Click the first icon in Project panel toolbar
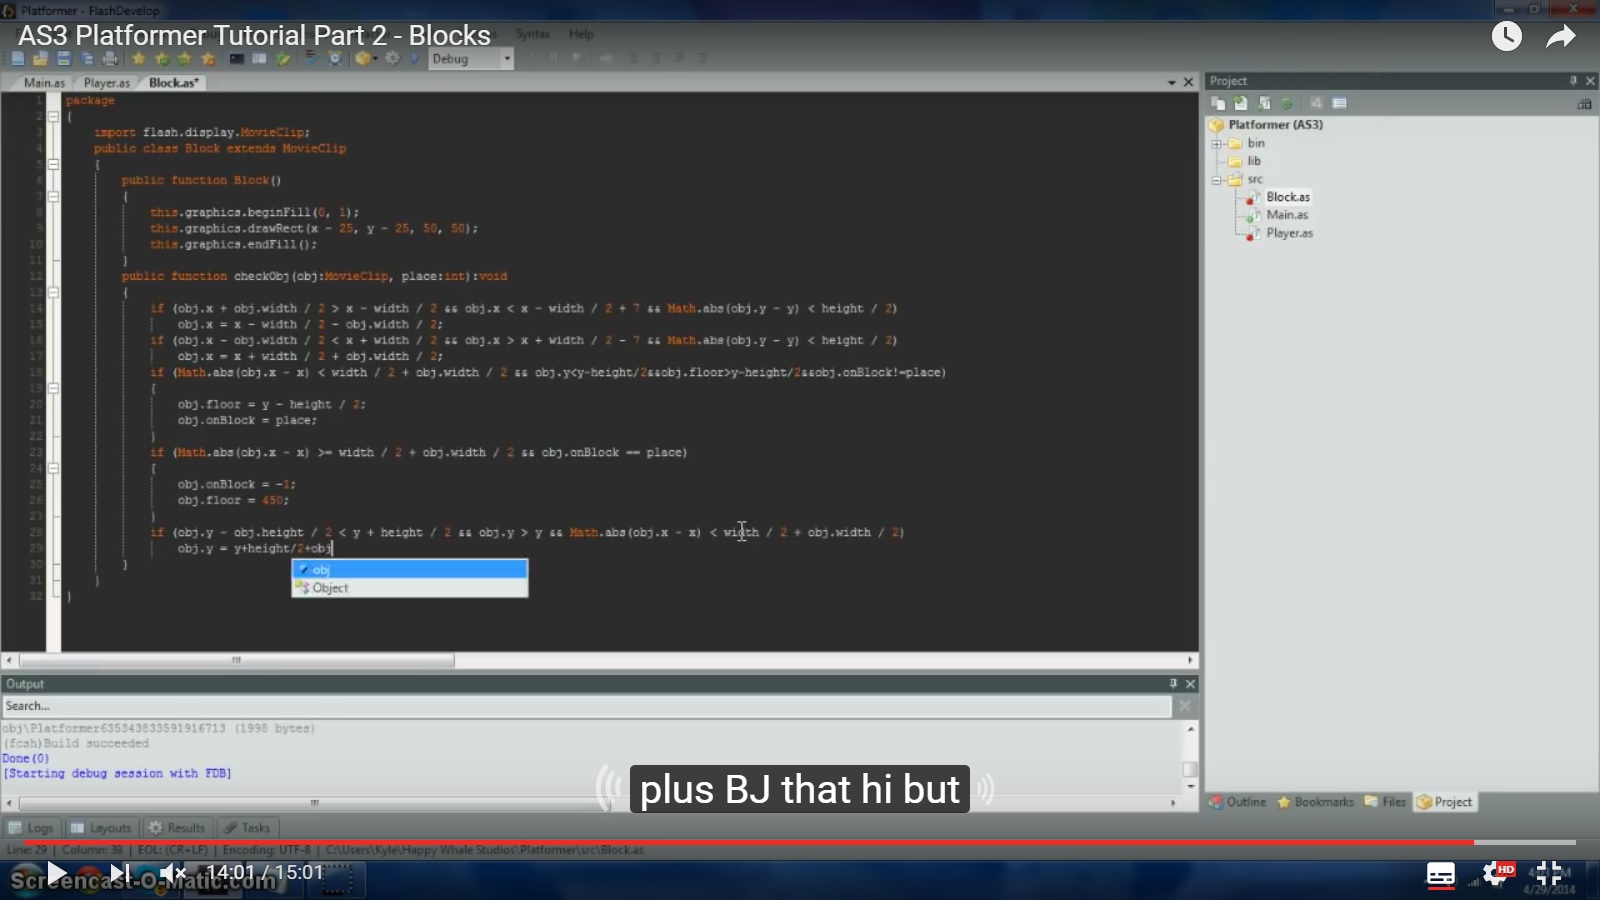This screenshot has height=900, width=1600. [x=1218, y=103]
